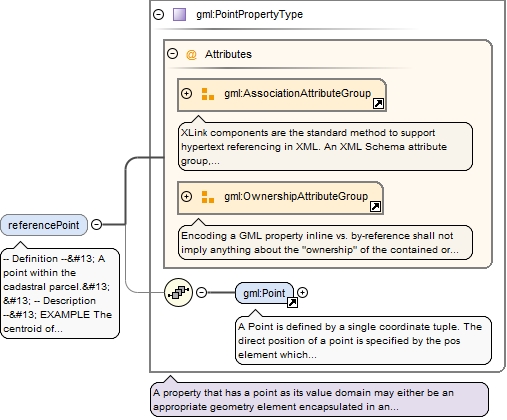Collapse the gml:PointPropertyType container
507x420 pixels.
click(158, 14)
